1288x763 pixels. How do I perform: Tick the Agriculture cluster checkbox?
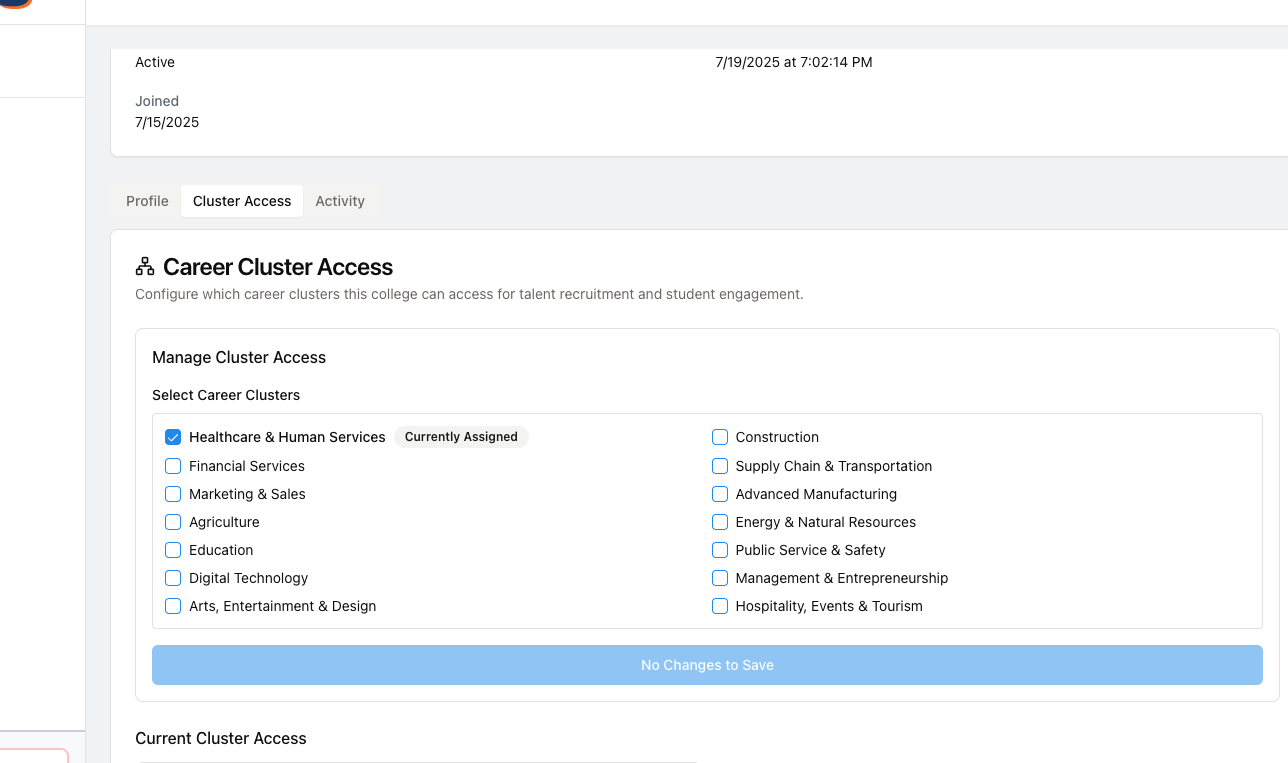pos(173,522)
